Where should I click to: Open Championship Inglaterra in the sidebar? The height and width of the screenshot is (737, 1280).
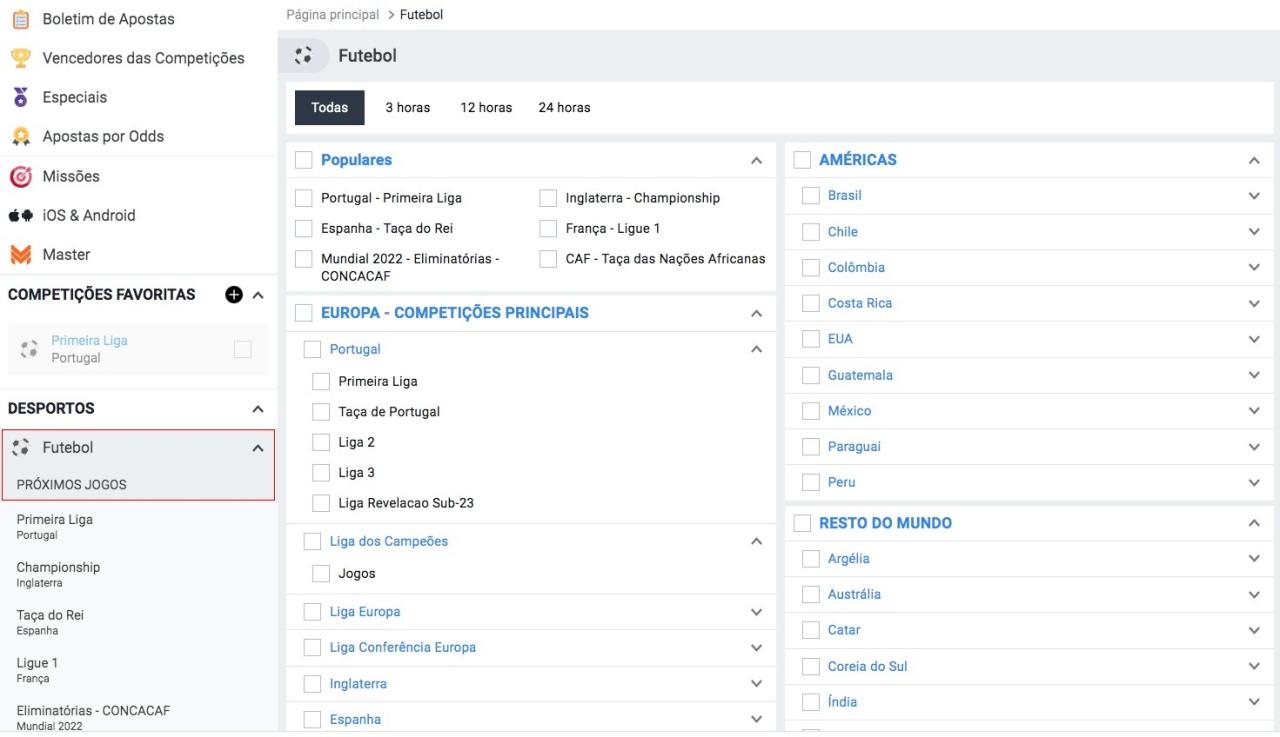[x=58, y=574]
